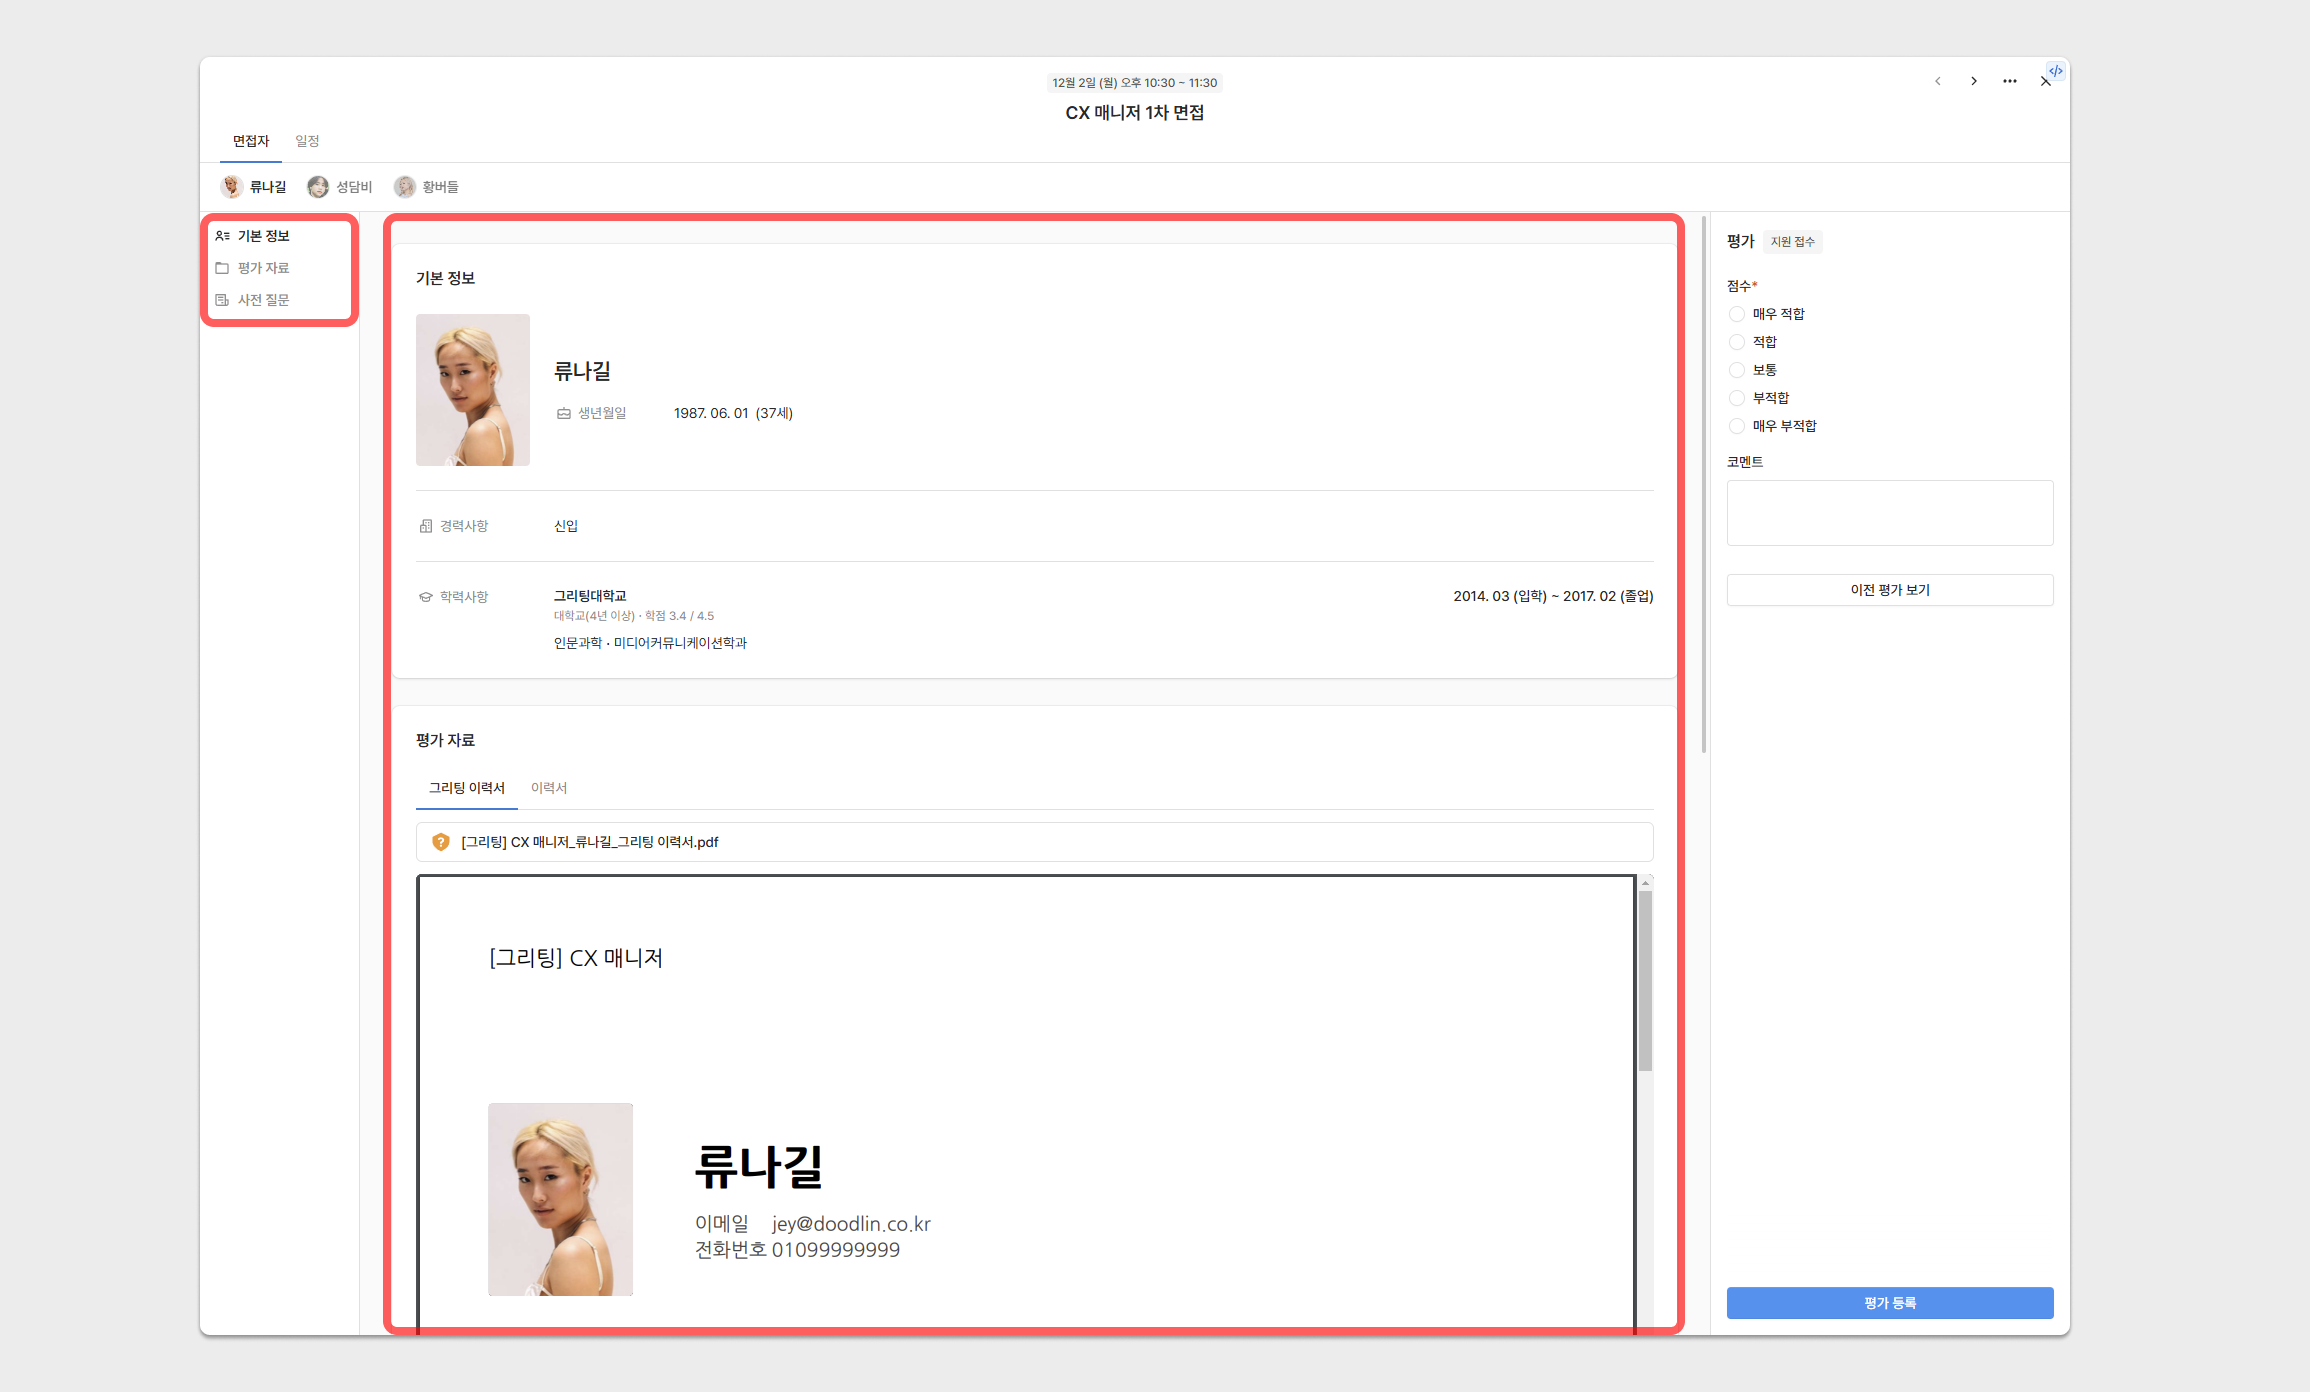Screen dimensions: 2310x1392
Task: Click the blue code embed icon
Action: [2055, 71]
